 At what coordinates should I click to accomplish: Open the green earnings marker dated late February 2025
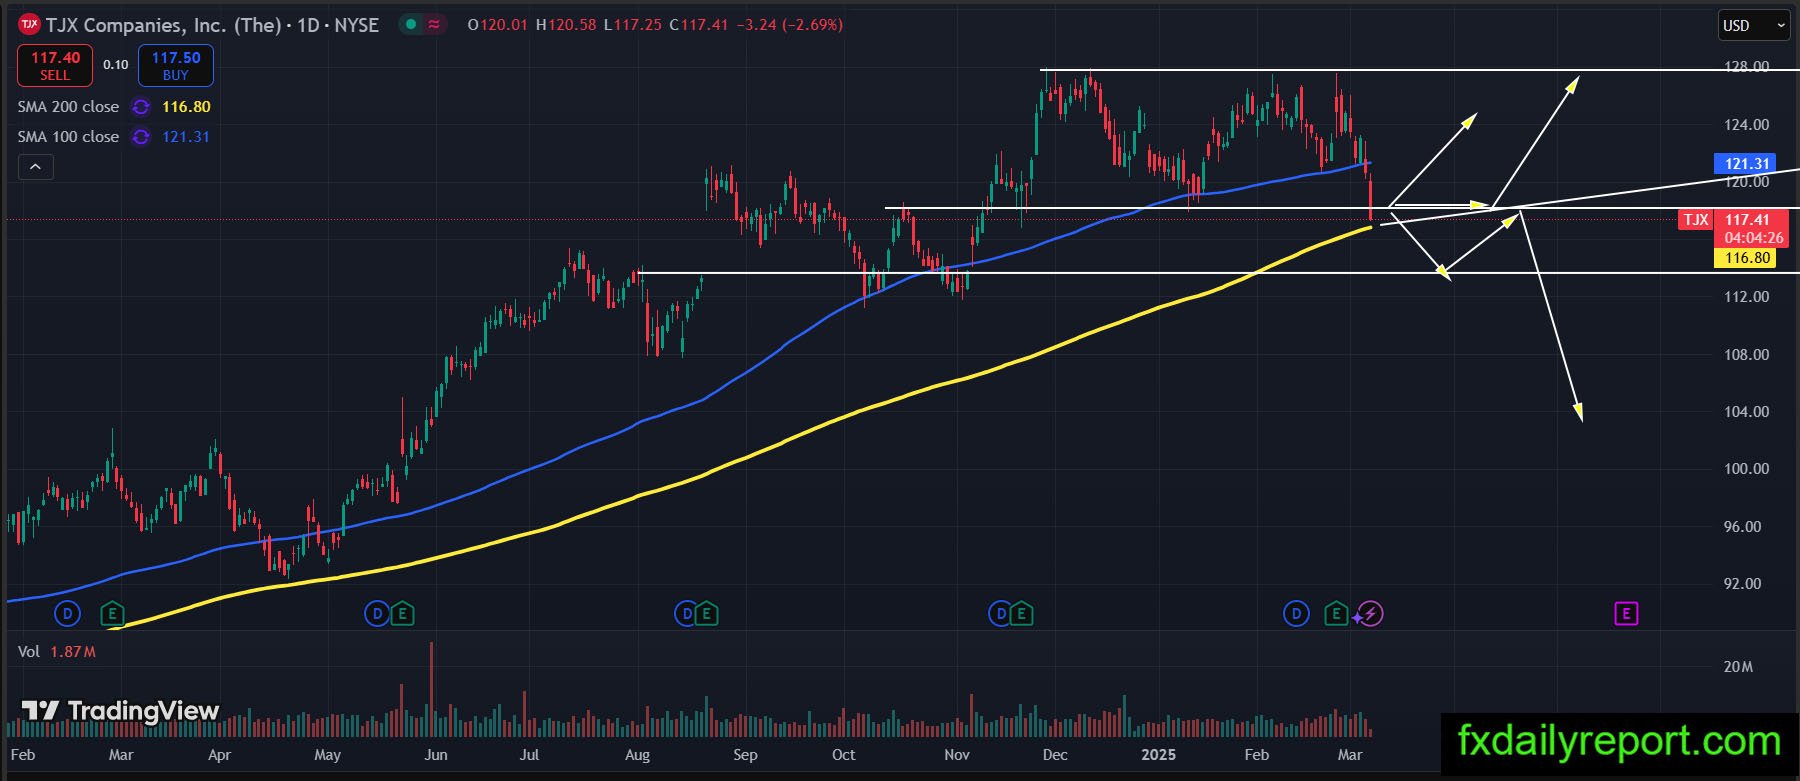(1336, 614)
